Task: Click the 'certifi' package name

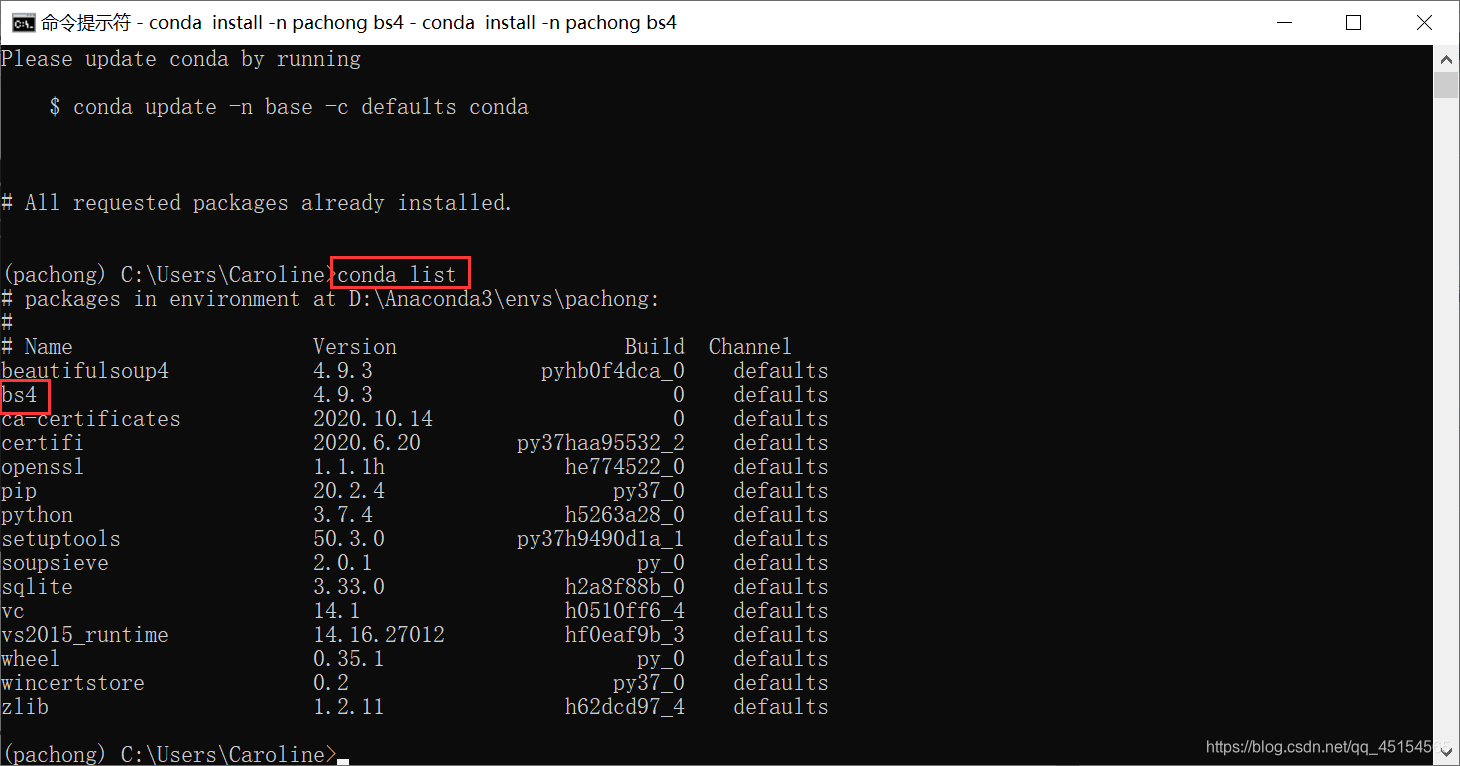Action: (x=43, y=443)
